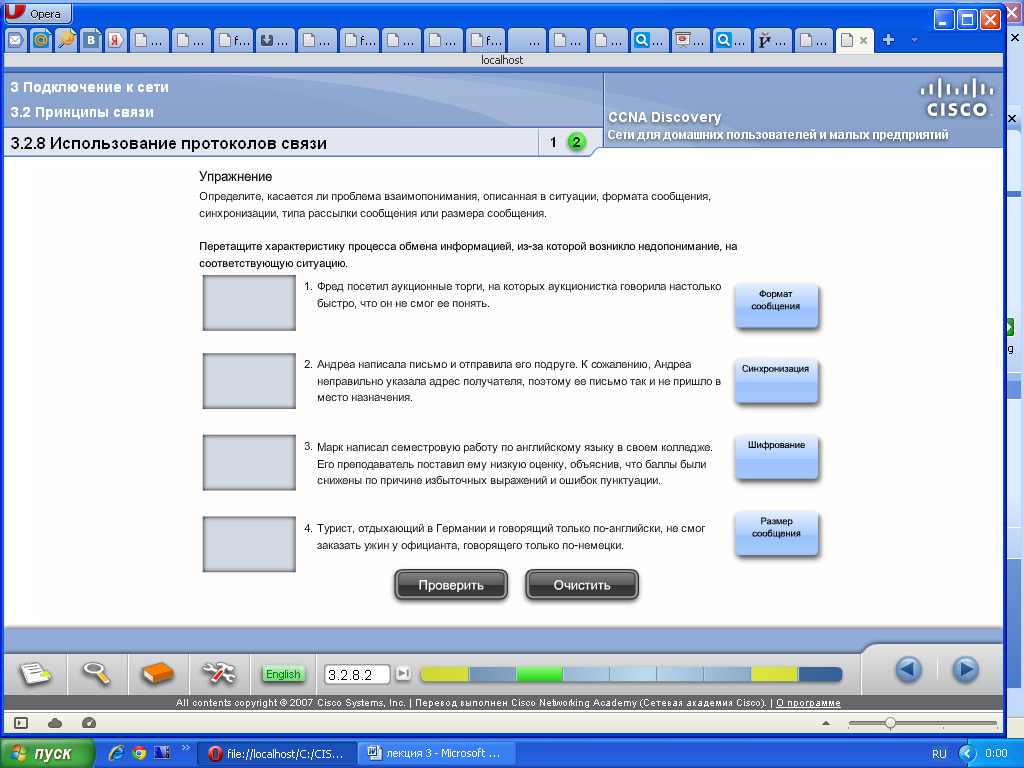Go to previous page with left arrow

click(908, 670)
